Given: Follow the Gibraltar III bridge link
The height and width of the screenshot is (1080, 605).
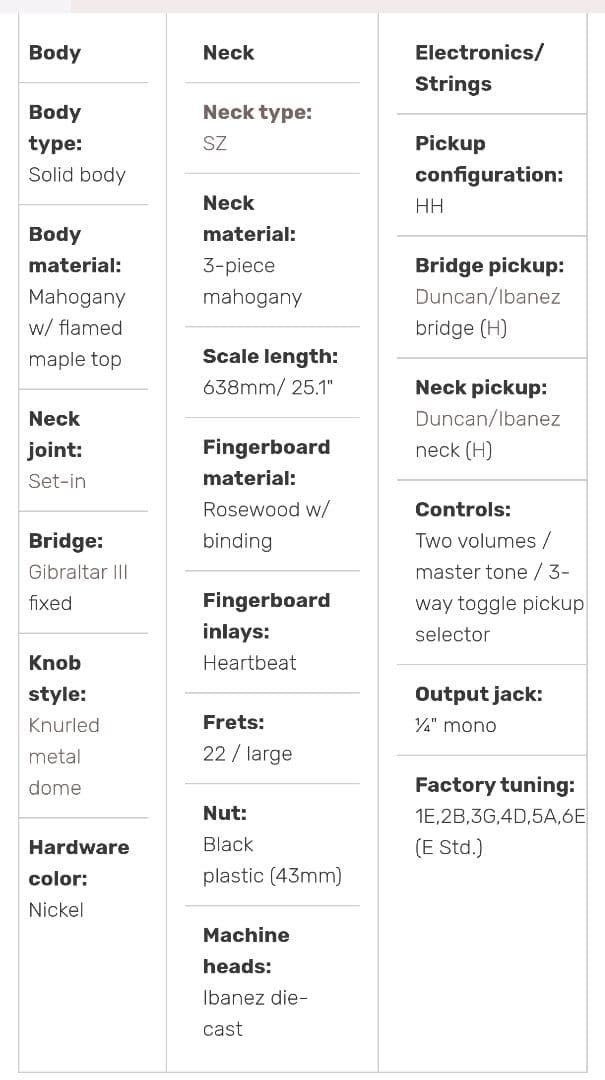Looking at the screenshot, I should tap(78, 572).
